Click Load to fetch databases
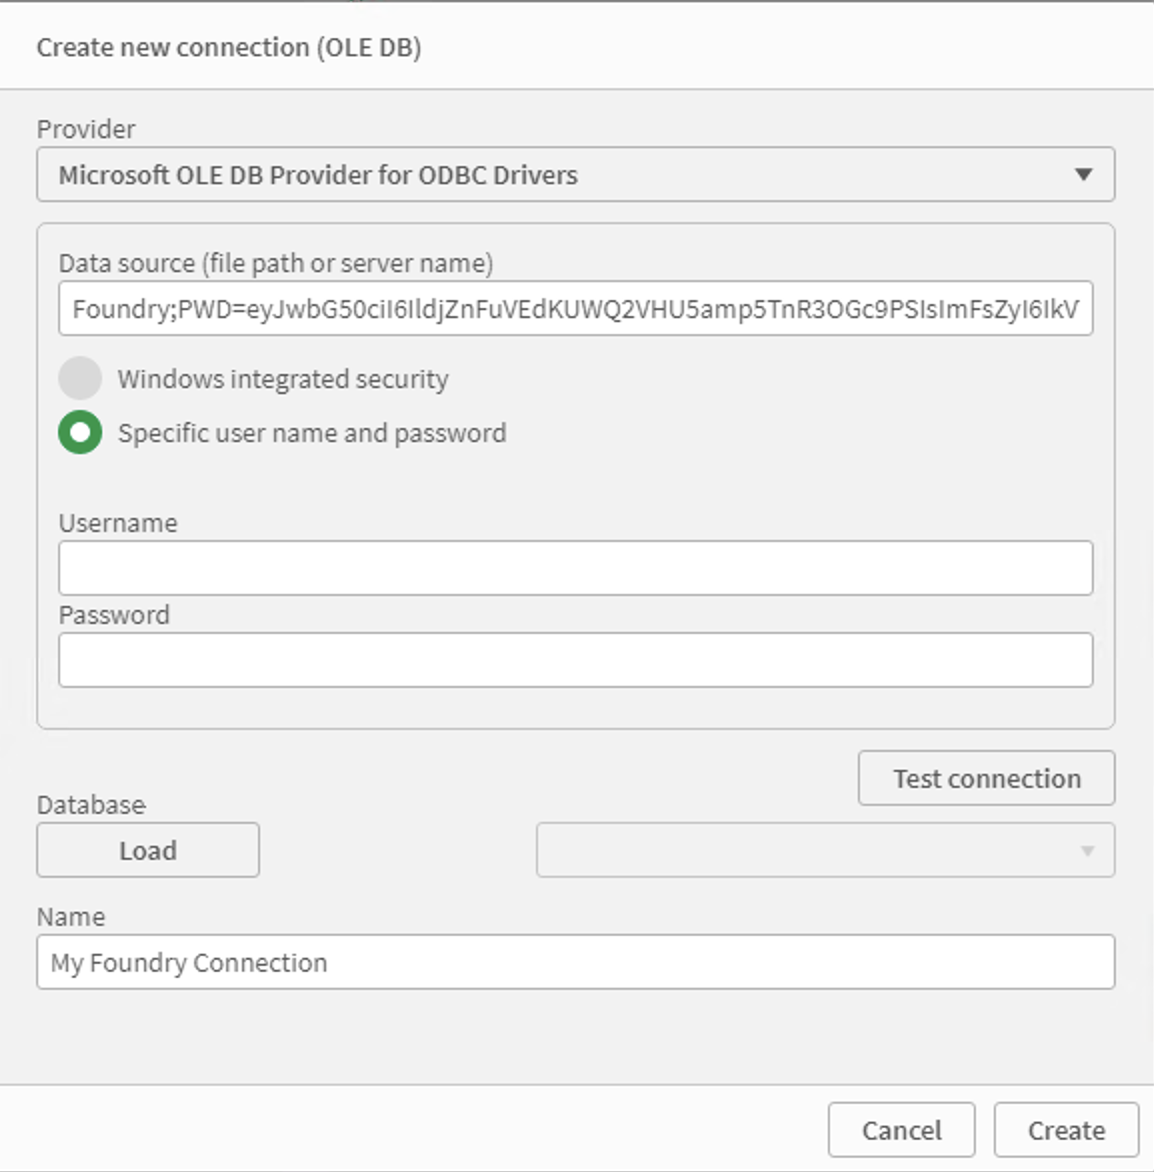 148,850
